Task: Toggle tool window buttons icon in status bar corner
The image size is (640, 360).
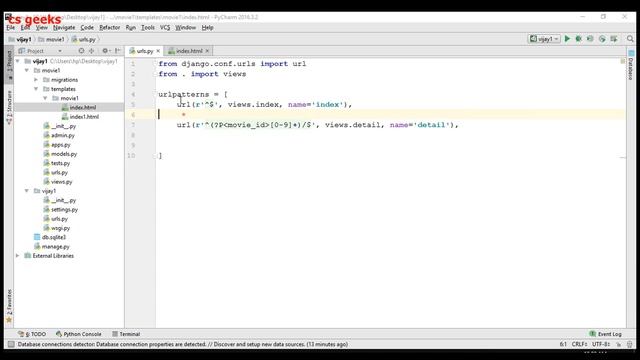Action: (x=11, y=344)
